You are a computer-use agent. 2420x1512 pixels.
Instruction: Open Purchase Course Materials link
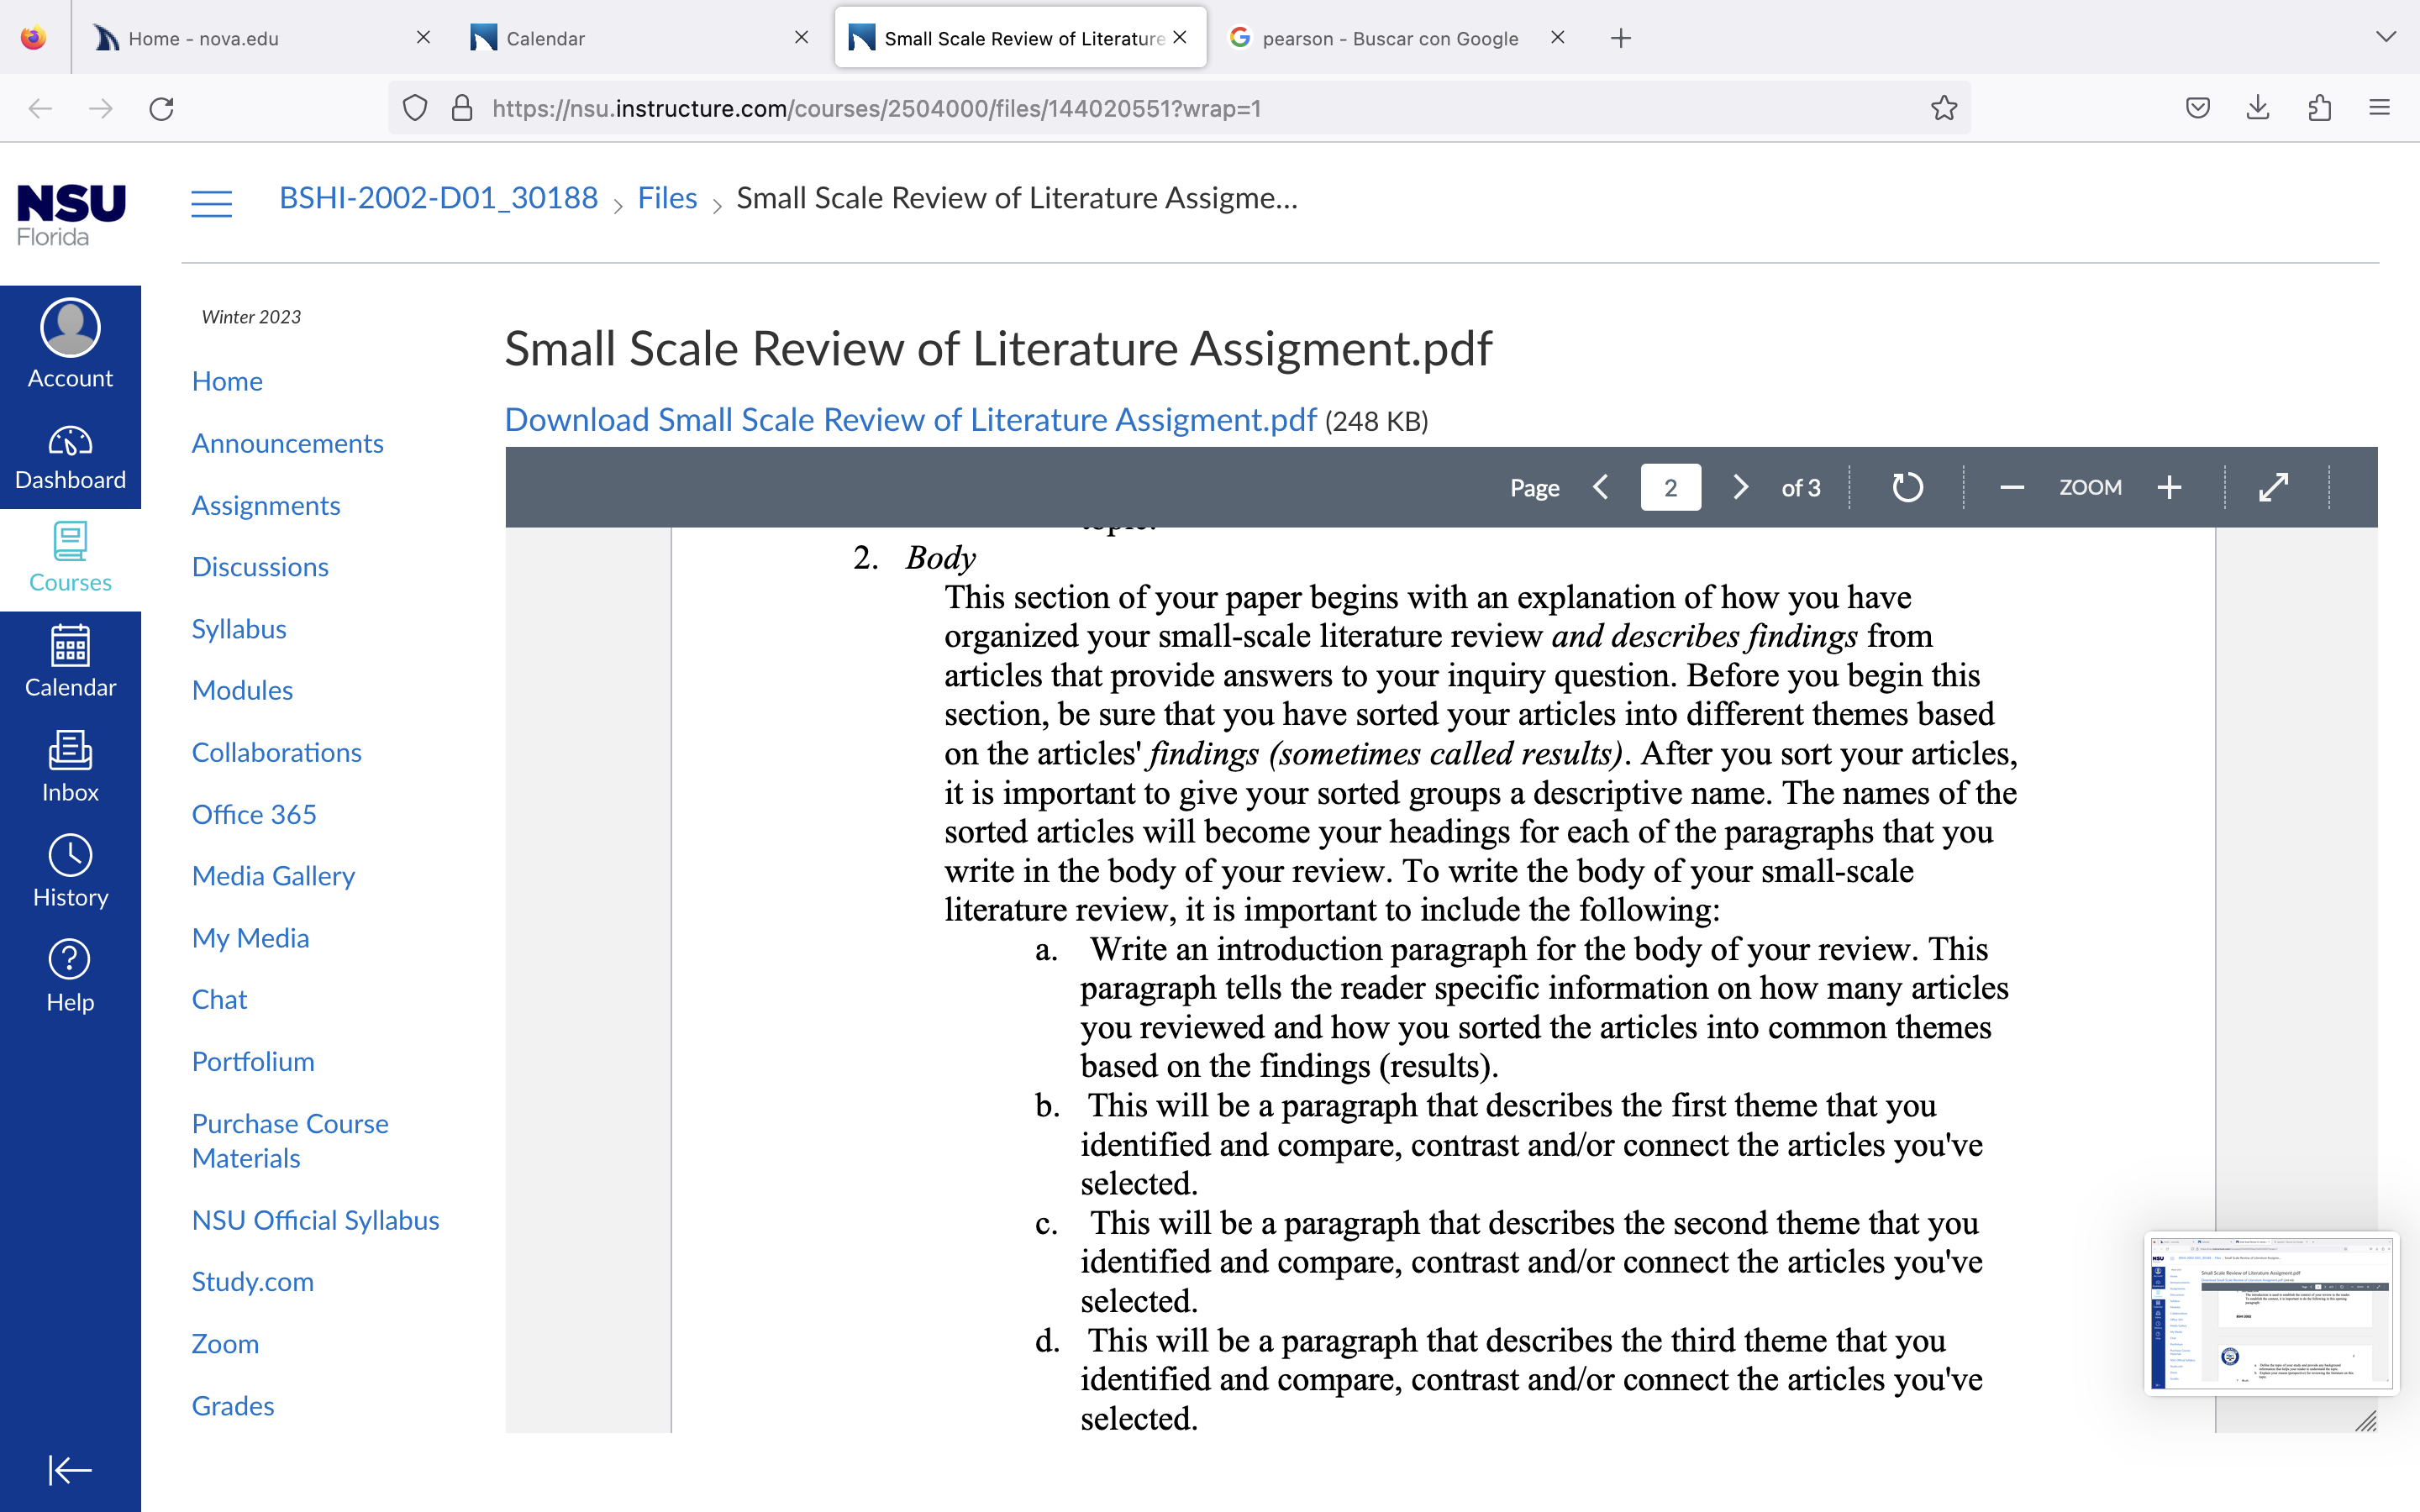pyautogui.click(x=290, y=1141)
